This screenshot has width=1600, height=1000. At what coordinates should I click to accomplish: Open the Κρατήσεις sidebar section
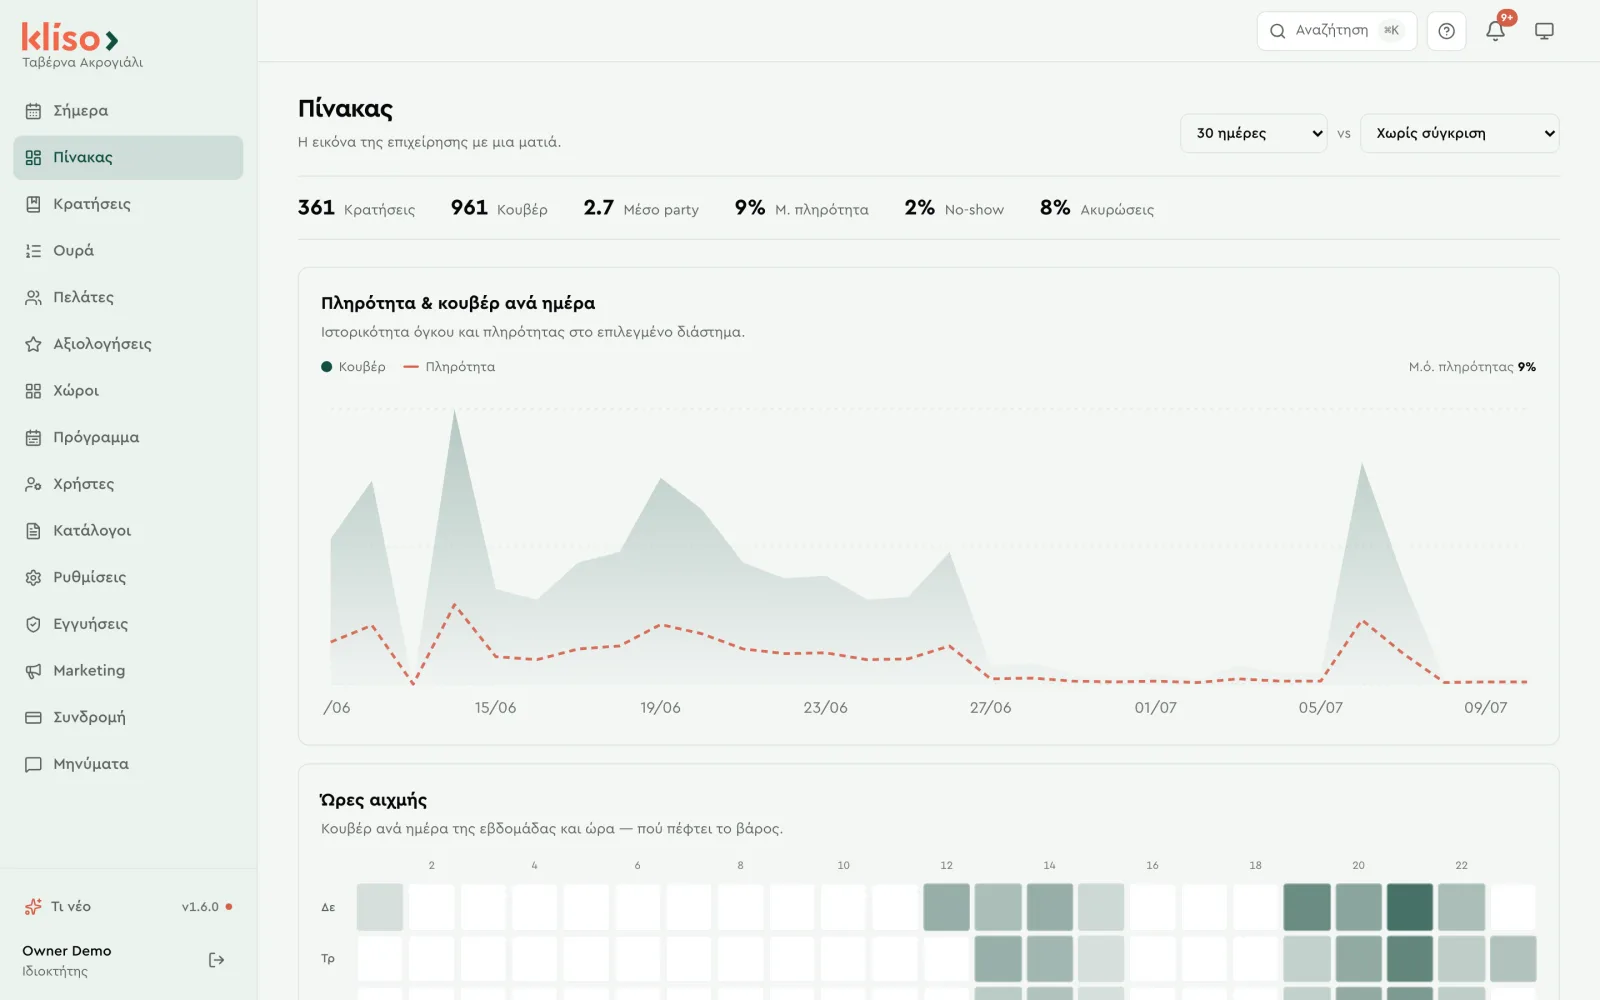(x=128, y=204)
